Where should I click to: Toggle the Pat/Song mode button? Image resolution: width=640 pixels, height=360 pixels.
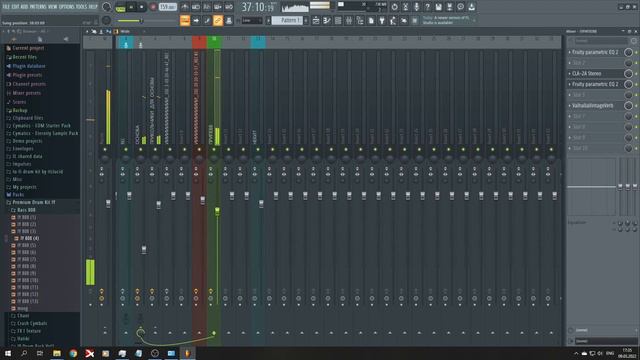[120, 7]
